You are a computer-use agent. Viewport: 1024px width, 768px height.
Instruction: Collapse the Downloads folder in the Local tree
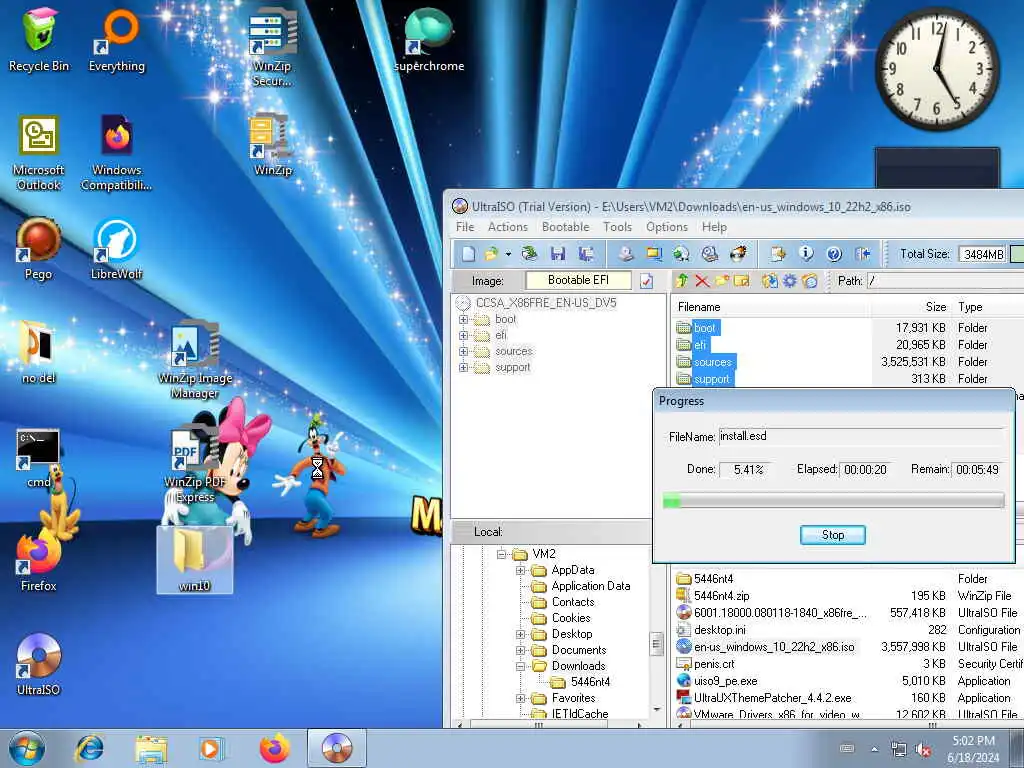coord(520,667)
